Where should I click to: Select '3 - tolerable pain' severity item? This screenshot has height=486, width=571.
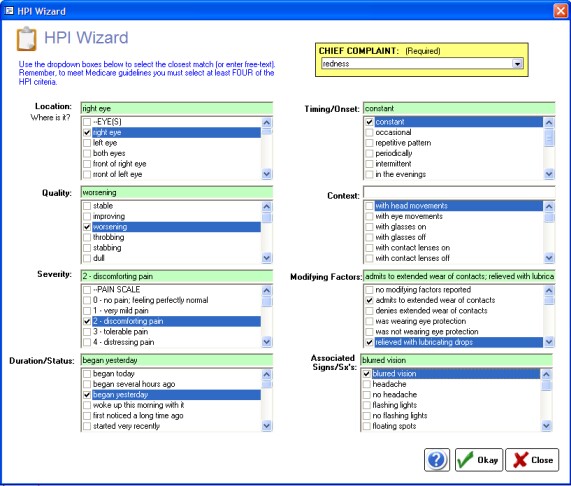coord(120,332)
